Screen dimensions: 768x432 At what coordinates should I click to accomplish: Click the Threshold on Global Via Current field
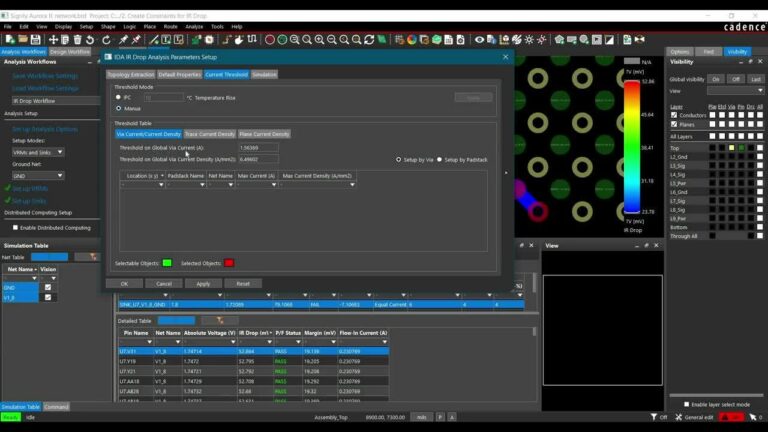(259, 147)
